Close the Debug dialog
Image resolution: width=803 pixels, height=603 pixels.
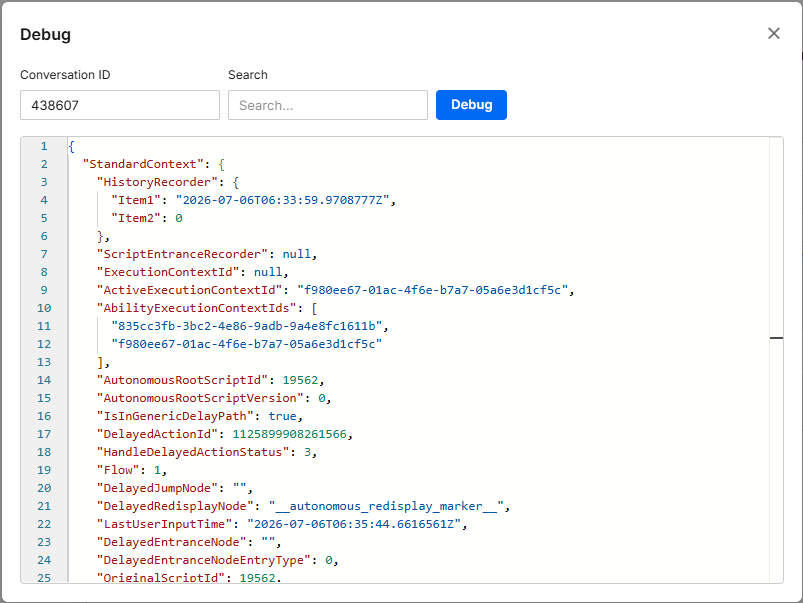[x=774, y=33]
